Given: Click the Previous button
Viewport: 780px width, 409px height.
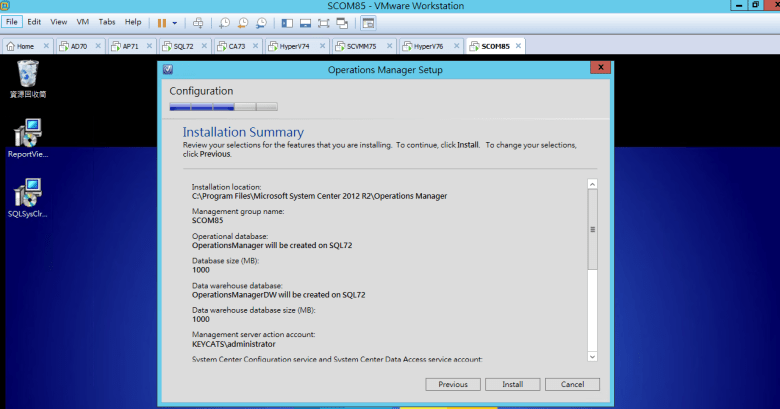Looking at the screenshot, I should (453, 384).
